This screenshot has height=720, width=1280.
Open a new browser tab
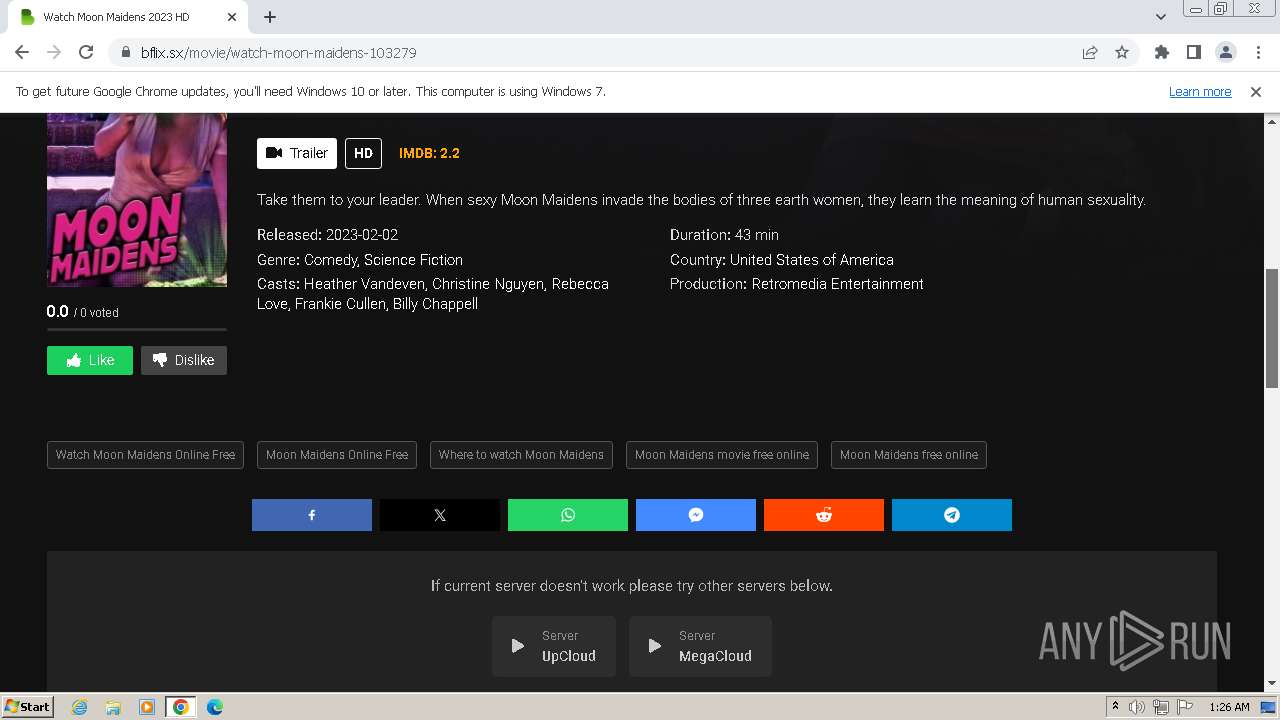270,17
